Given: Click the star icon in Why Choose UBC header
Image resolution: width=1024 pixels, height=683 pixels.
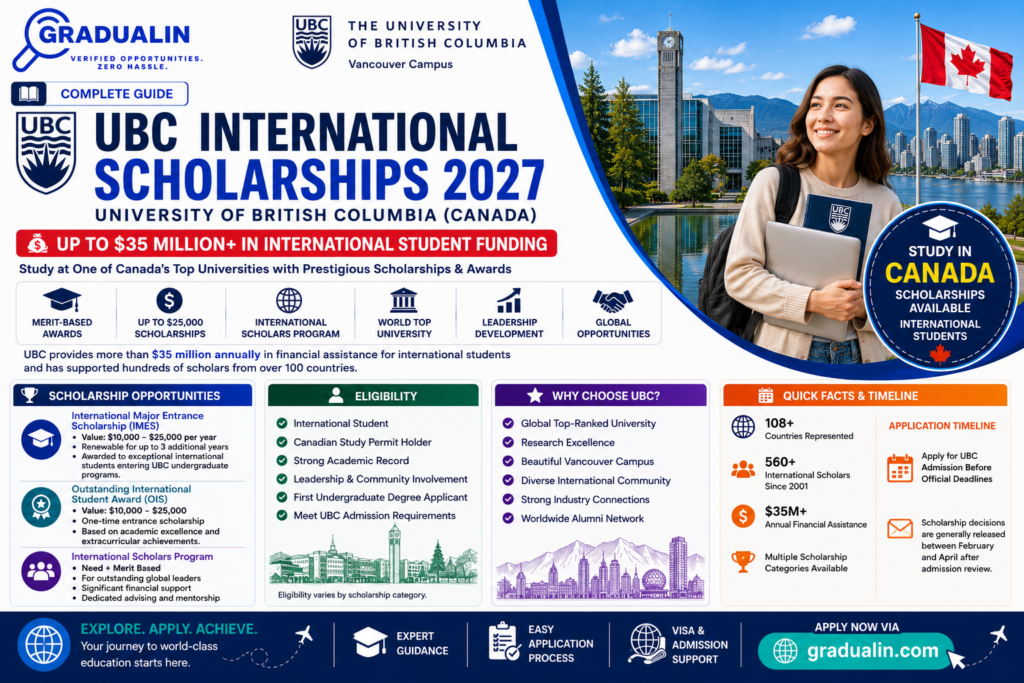Looking at the screenshot, I should click(x=535, y=395).
